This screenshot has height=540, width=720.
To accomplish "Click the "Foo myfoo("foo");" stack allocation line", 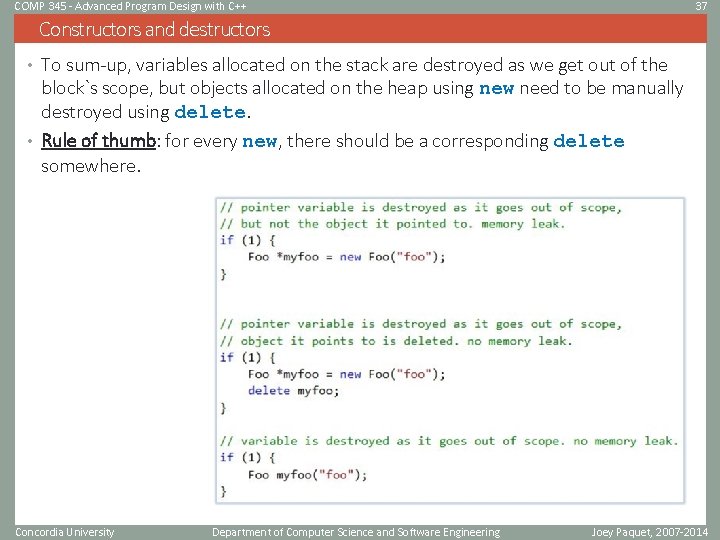I will click(x=308, y=474).
